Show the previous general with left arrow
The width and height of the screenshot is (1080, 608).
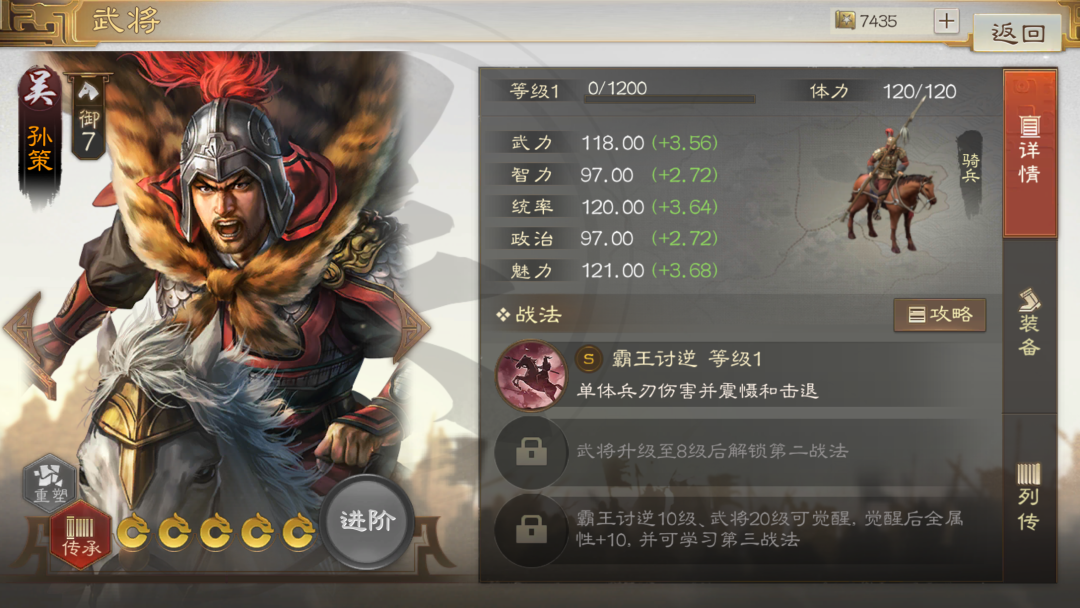(24, 328)
